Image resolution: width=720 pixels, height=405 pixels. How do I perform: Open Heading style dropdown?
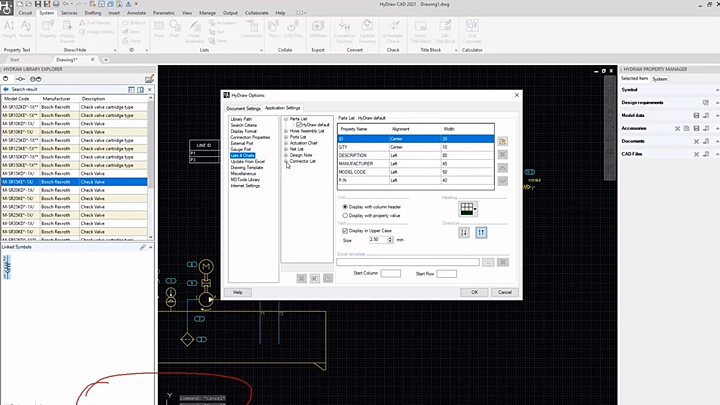[475, 209]
